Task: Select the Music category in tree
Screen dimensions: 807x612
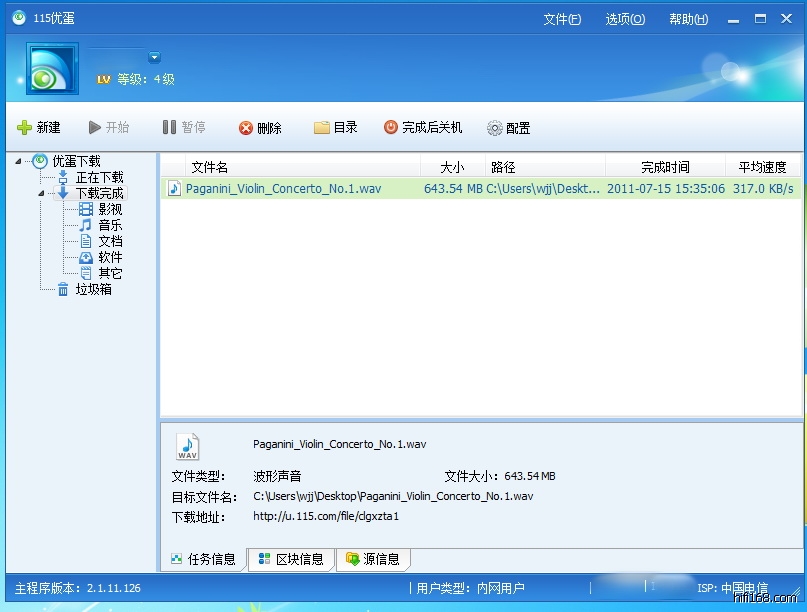Action: coord(109,225)
